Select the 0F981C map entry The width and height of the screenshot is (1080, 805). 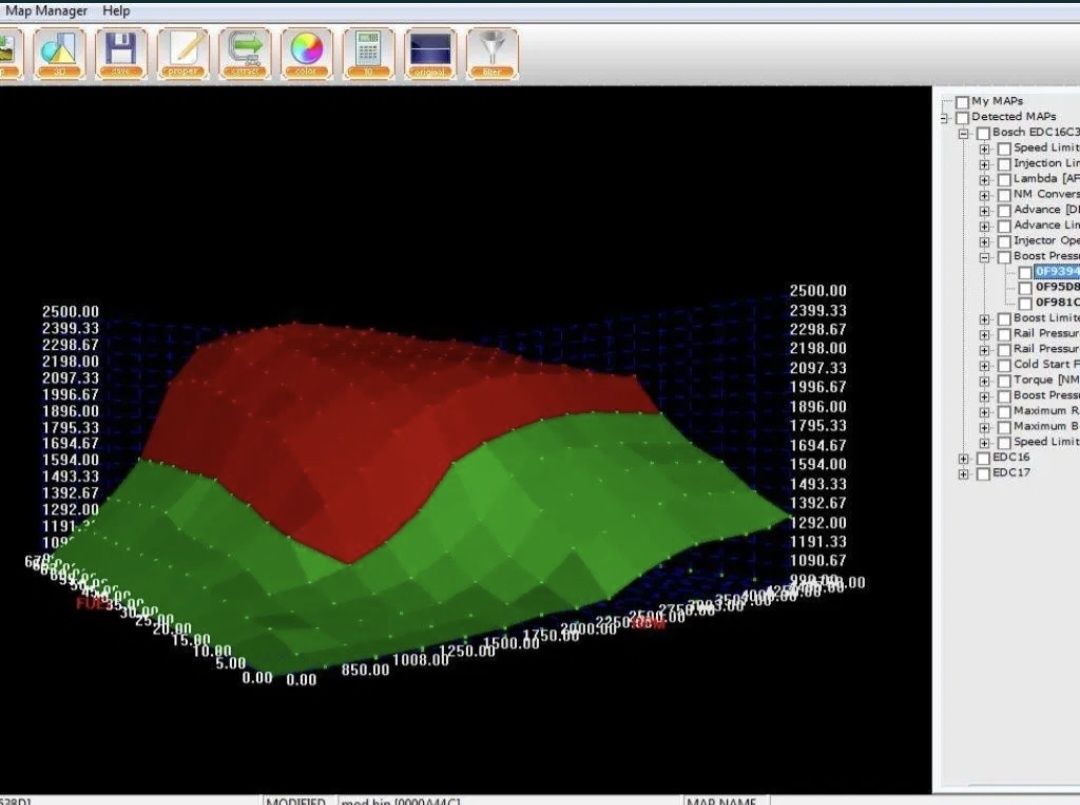click(x=1057, y=302)
